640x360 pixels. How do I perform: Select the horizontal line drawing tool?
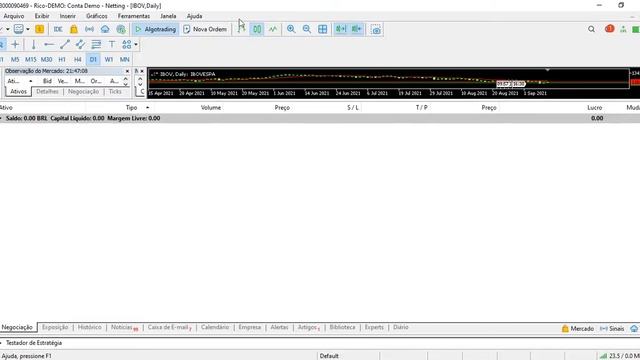click(49, 44)
